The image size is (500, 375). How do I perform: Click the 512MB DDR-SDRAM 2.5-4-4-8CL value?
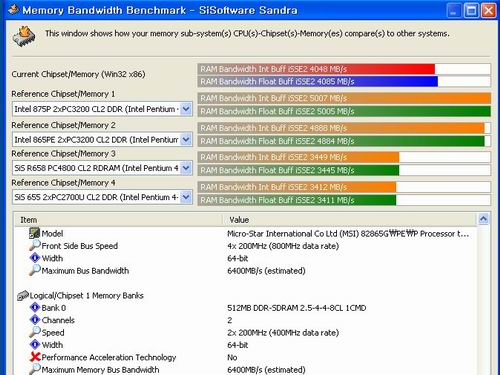297,308
